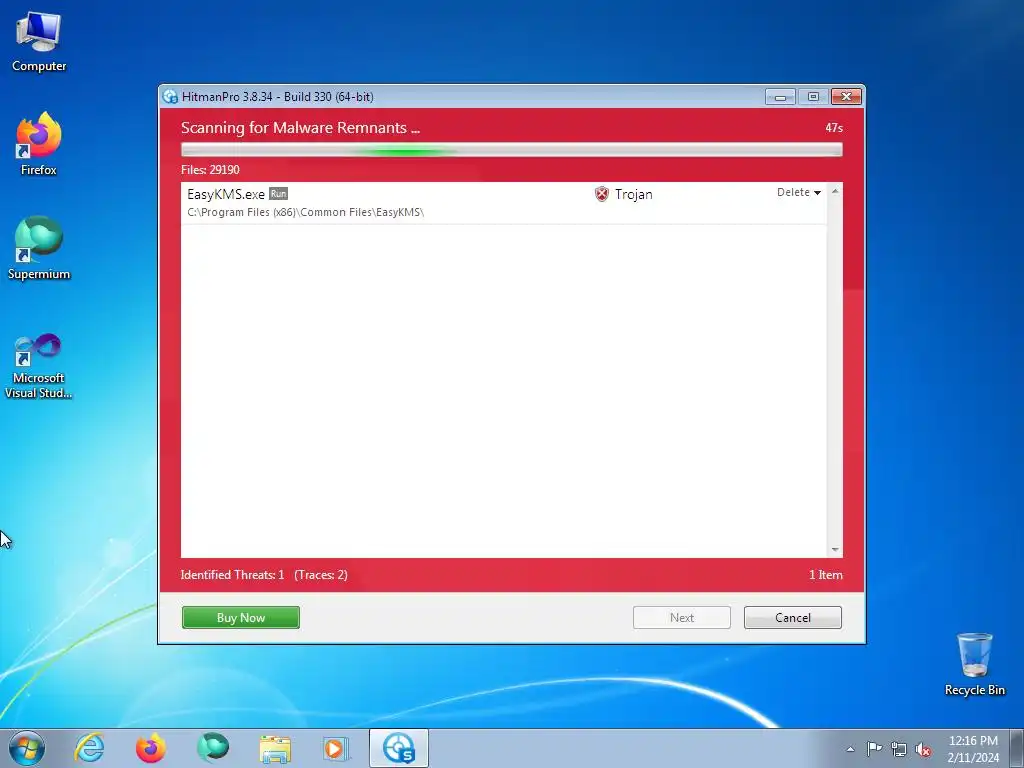
Task: Click the scan progress bar
Action: [511, 150]
